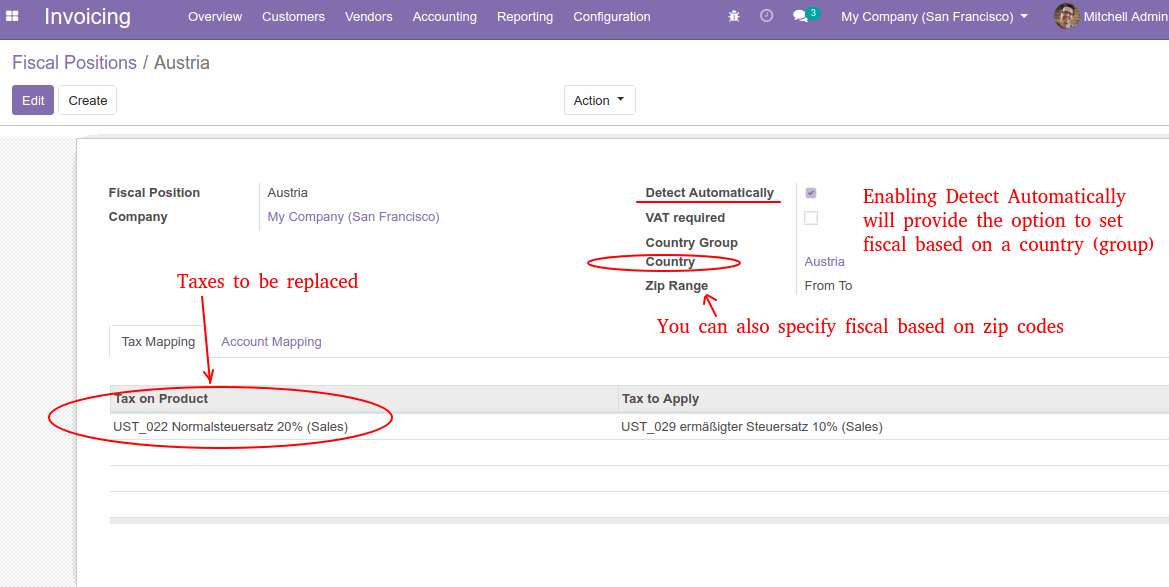Screen dimensions: 1169x587
Task: Switch to the Tax Mapping tab
Action: coord(158,342)
